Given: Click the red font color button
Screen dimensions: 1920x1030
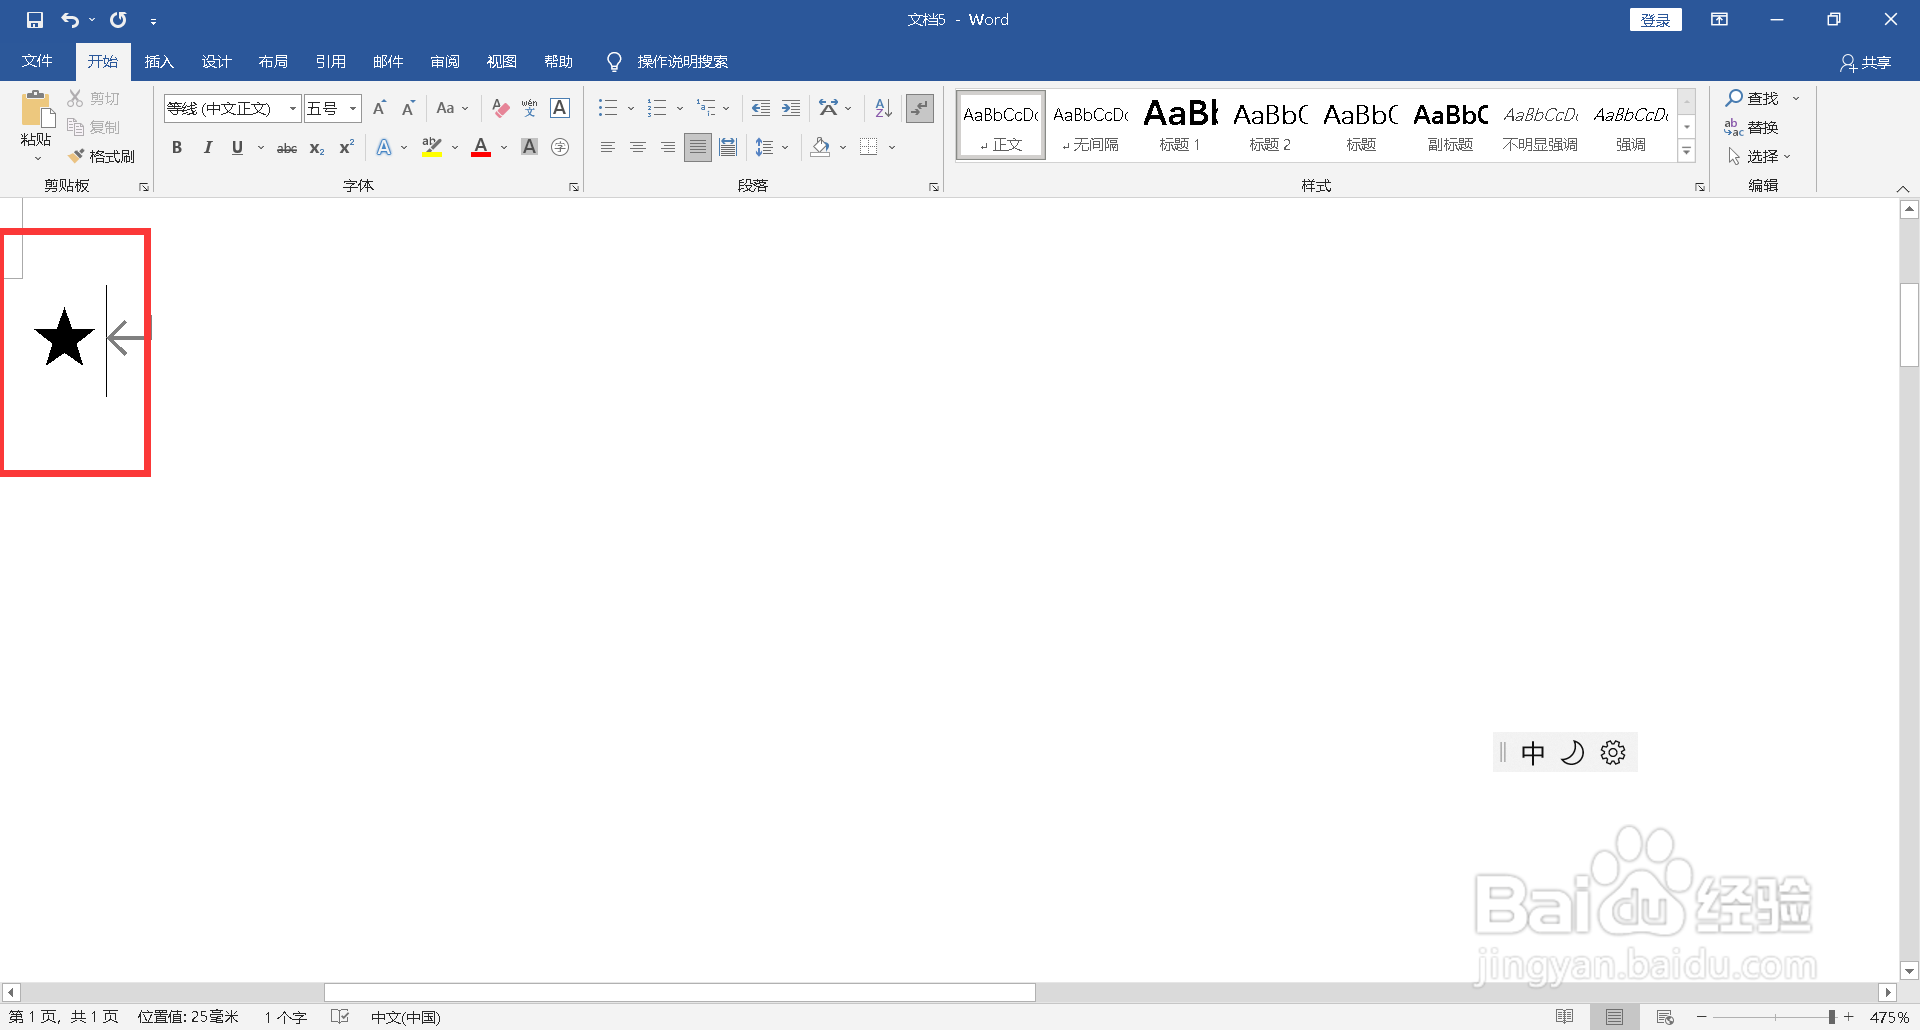Looking at the screenshot, I should click(481, 147).
